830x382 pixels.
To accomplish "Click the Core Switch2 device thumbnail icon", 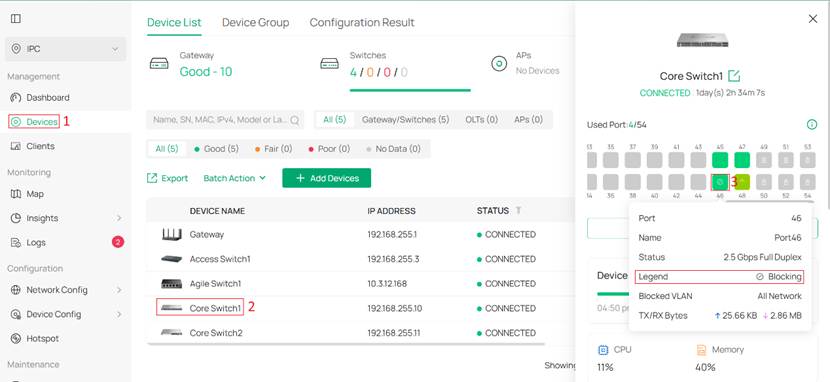I will [x=172, y=333].
